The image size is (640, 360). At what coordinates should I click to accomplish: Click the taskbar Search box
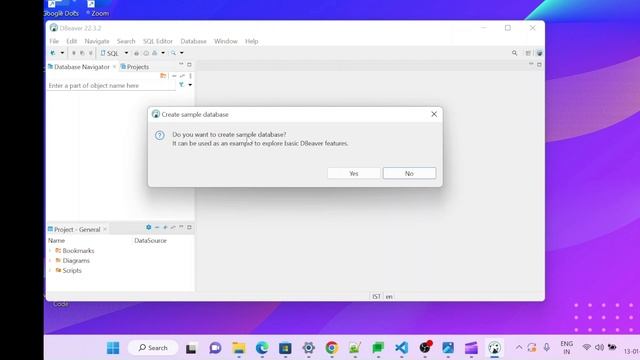tap(153, 348)
